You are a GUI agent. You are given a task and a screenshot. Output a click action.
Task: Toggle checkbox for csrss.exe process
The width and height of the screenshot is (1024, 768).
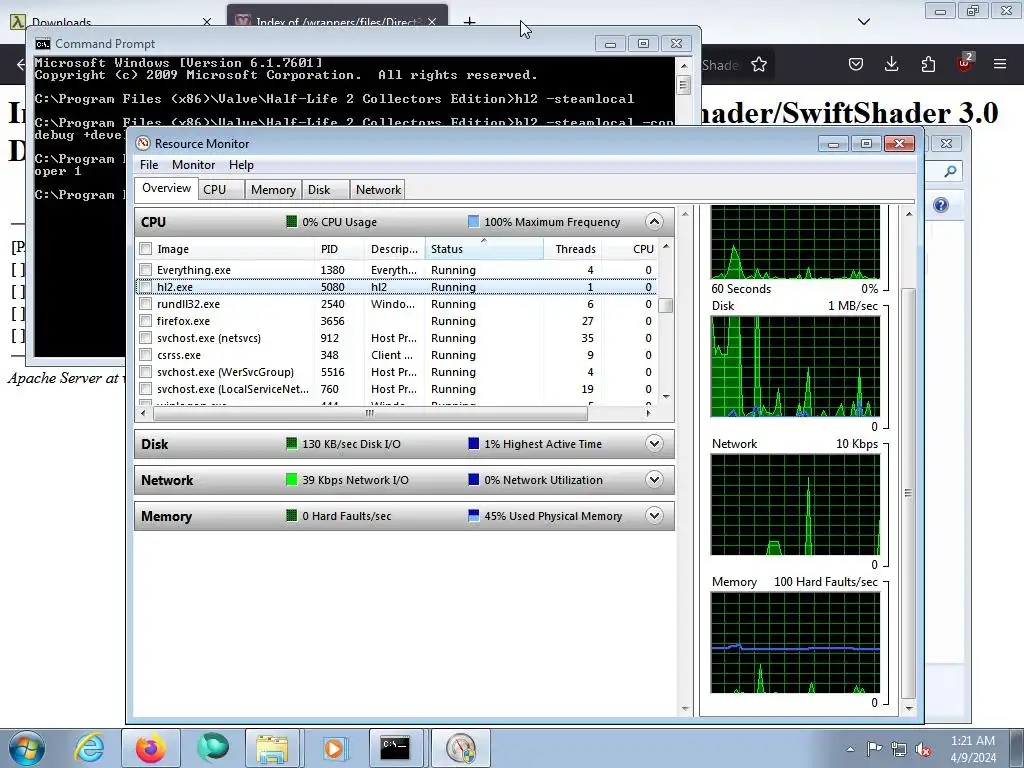tap(146, 355)
